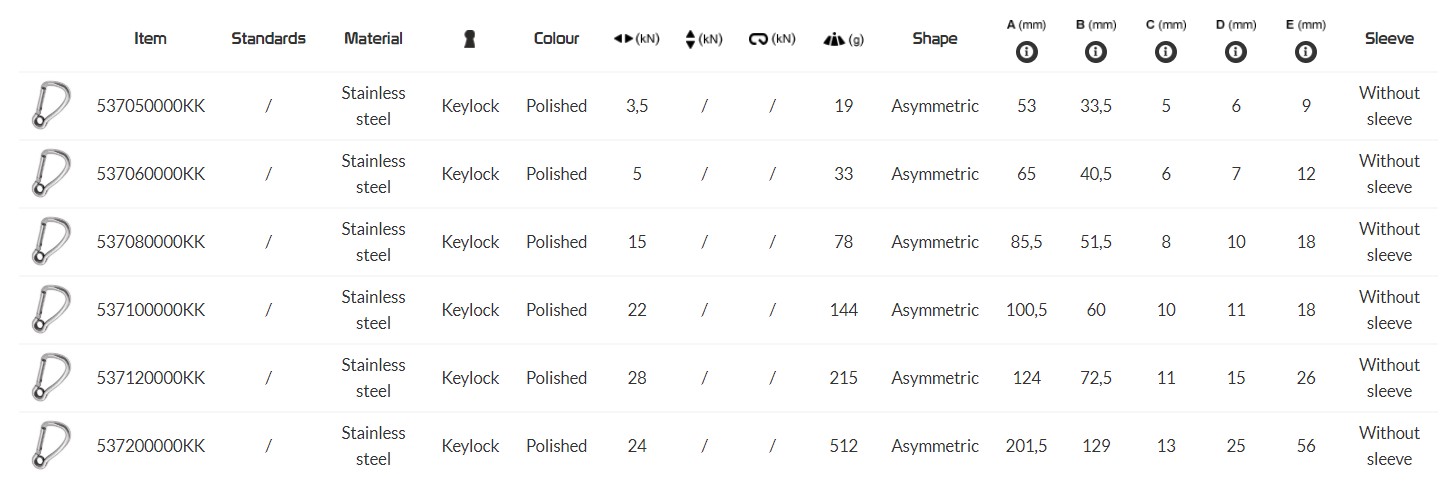Select item code 537080000KK

tap(150, 242)
